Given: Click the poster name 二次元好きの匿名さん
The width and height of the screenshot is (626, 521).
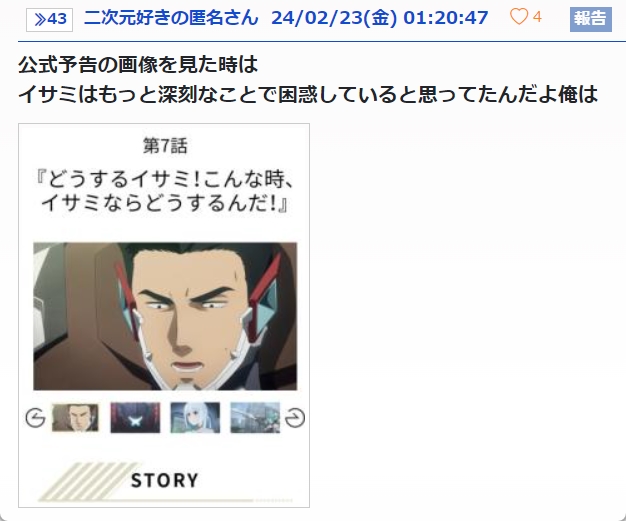Looking at the screenshot, I should (x=171, y=18).
